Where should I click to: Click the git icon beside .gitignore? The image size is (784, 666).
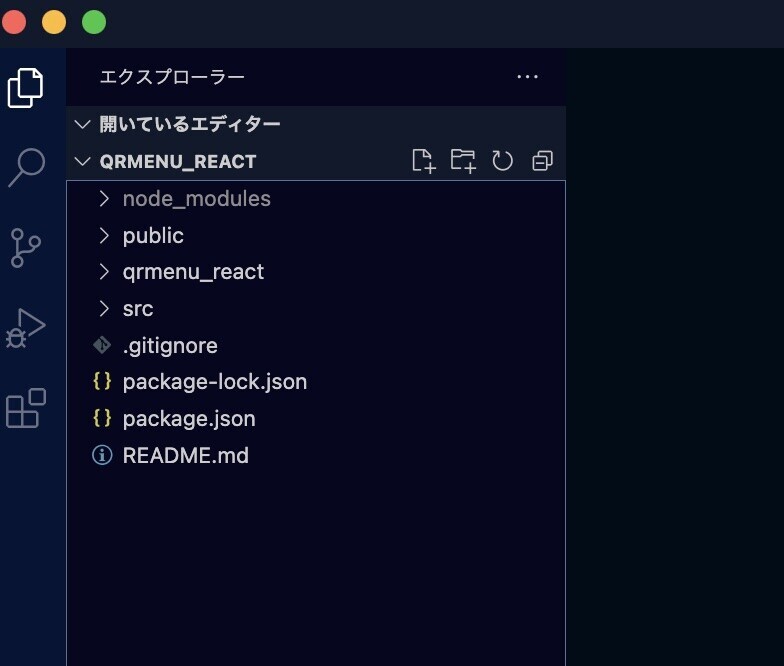(102, 346)
